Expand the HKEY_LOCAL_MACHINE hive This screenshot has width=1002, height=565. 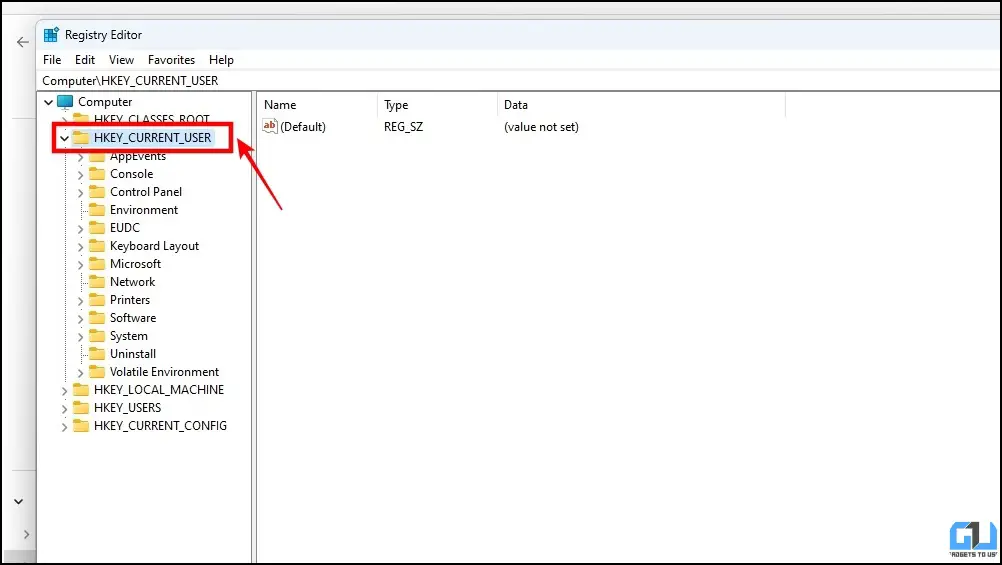(x=65, y=390)
